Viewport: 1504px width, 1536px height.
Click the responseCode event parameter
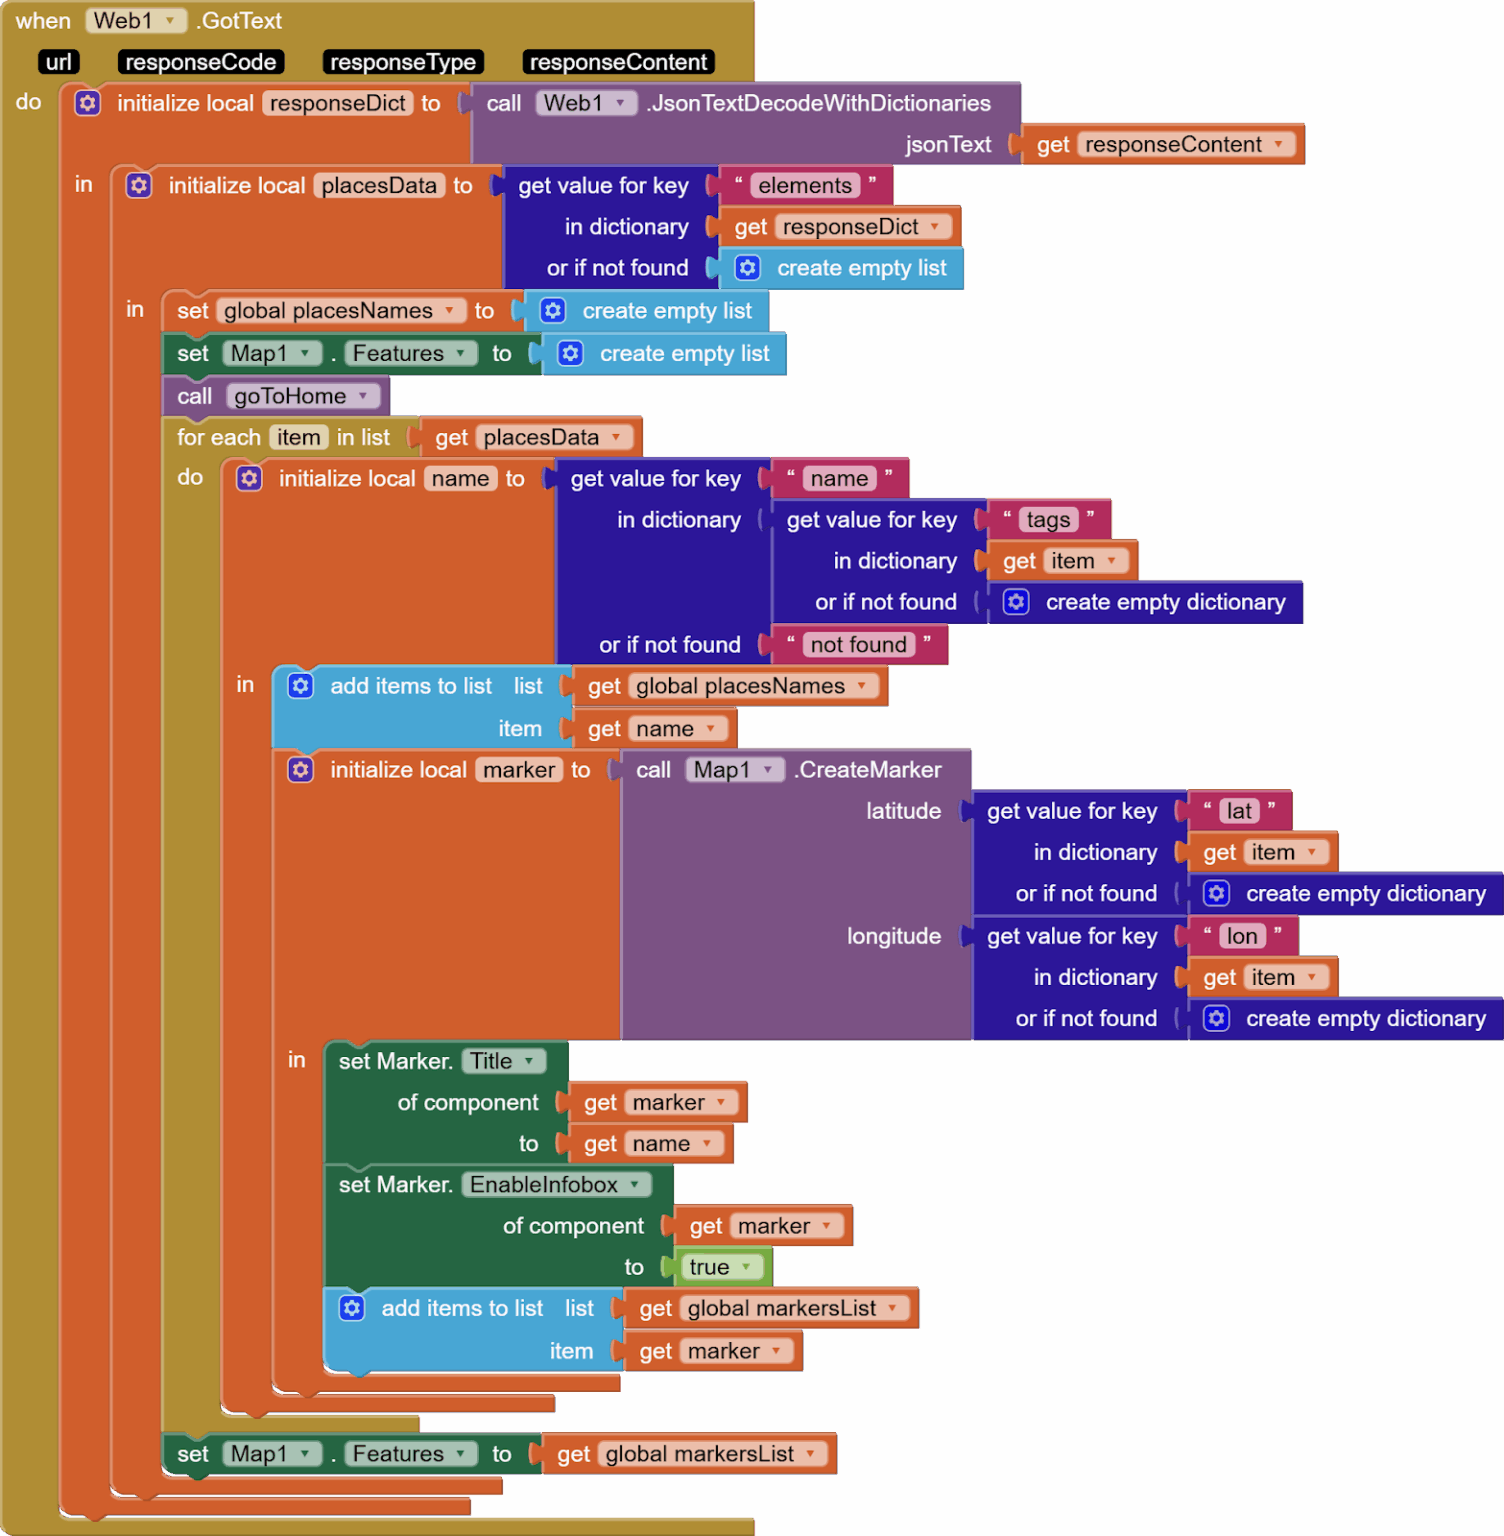click(200, 62)
